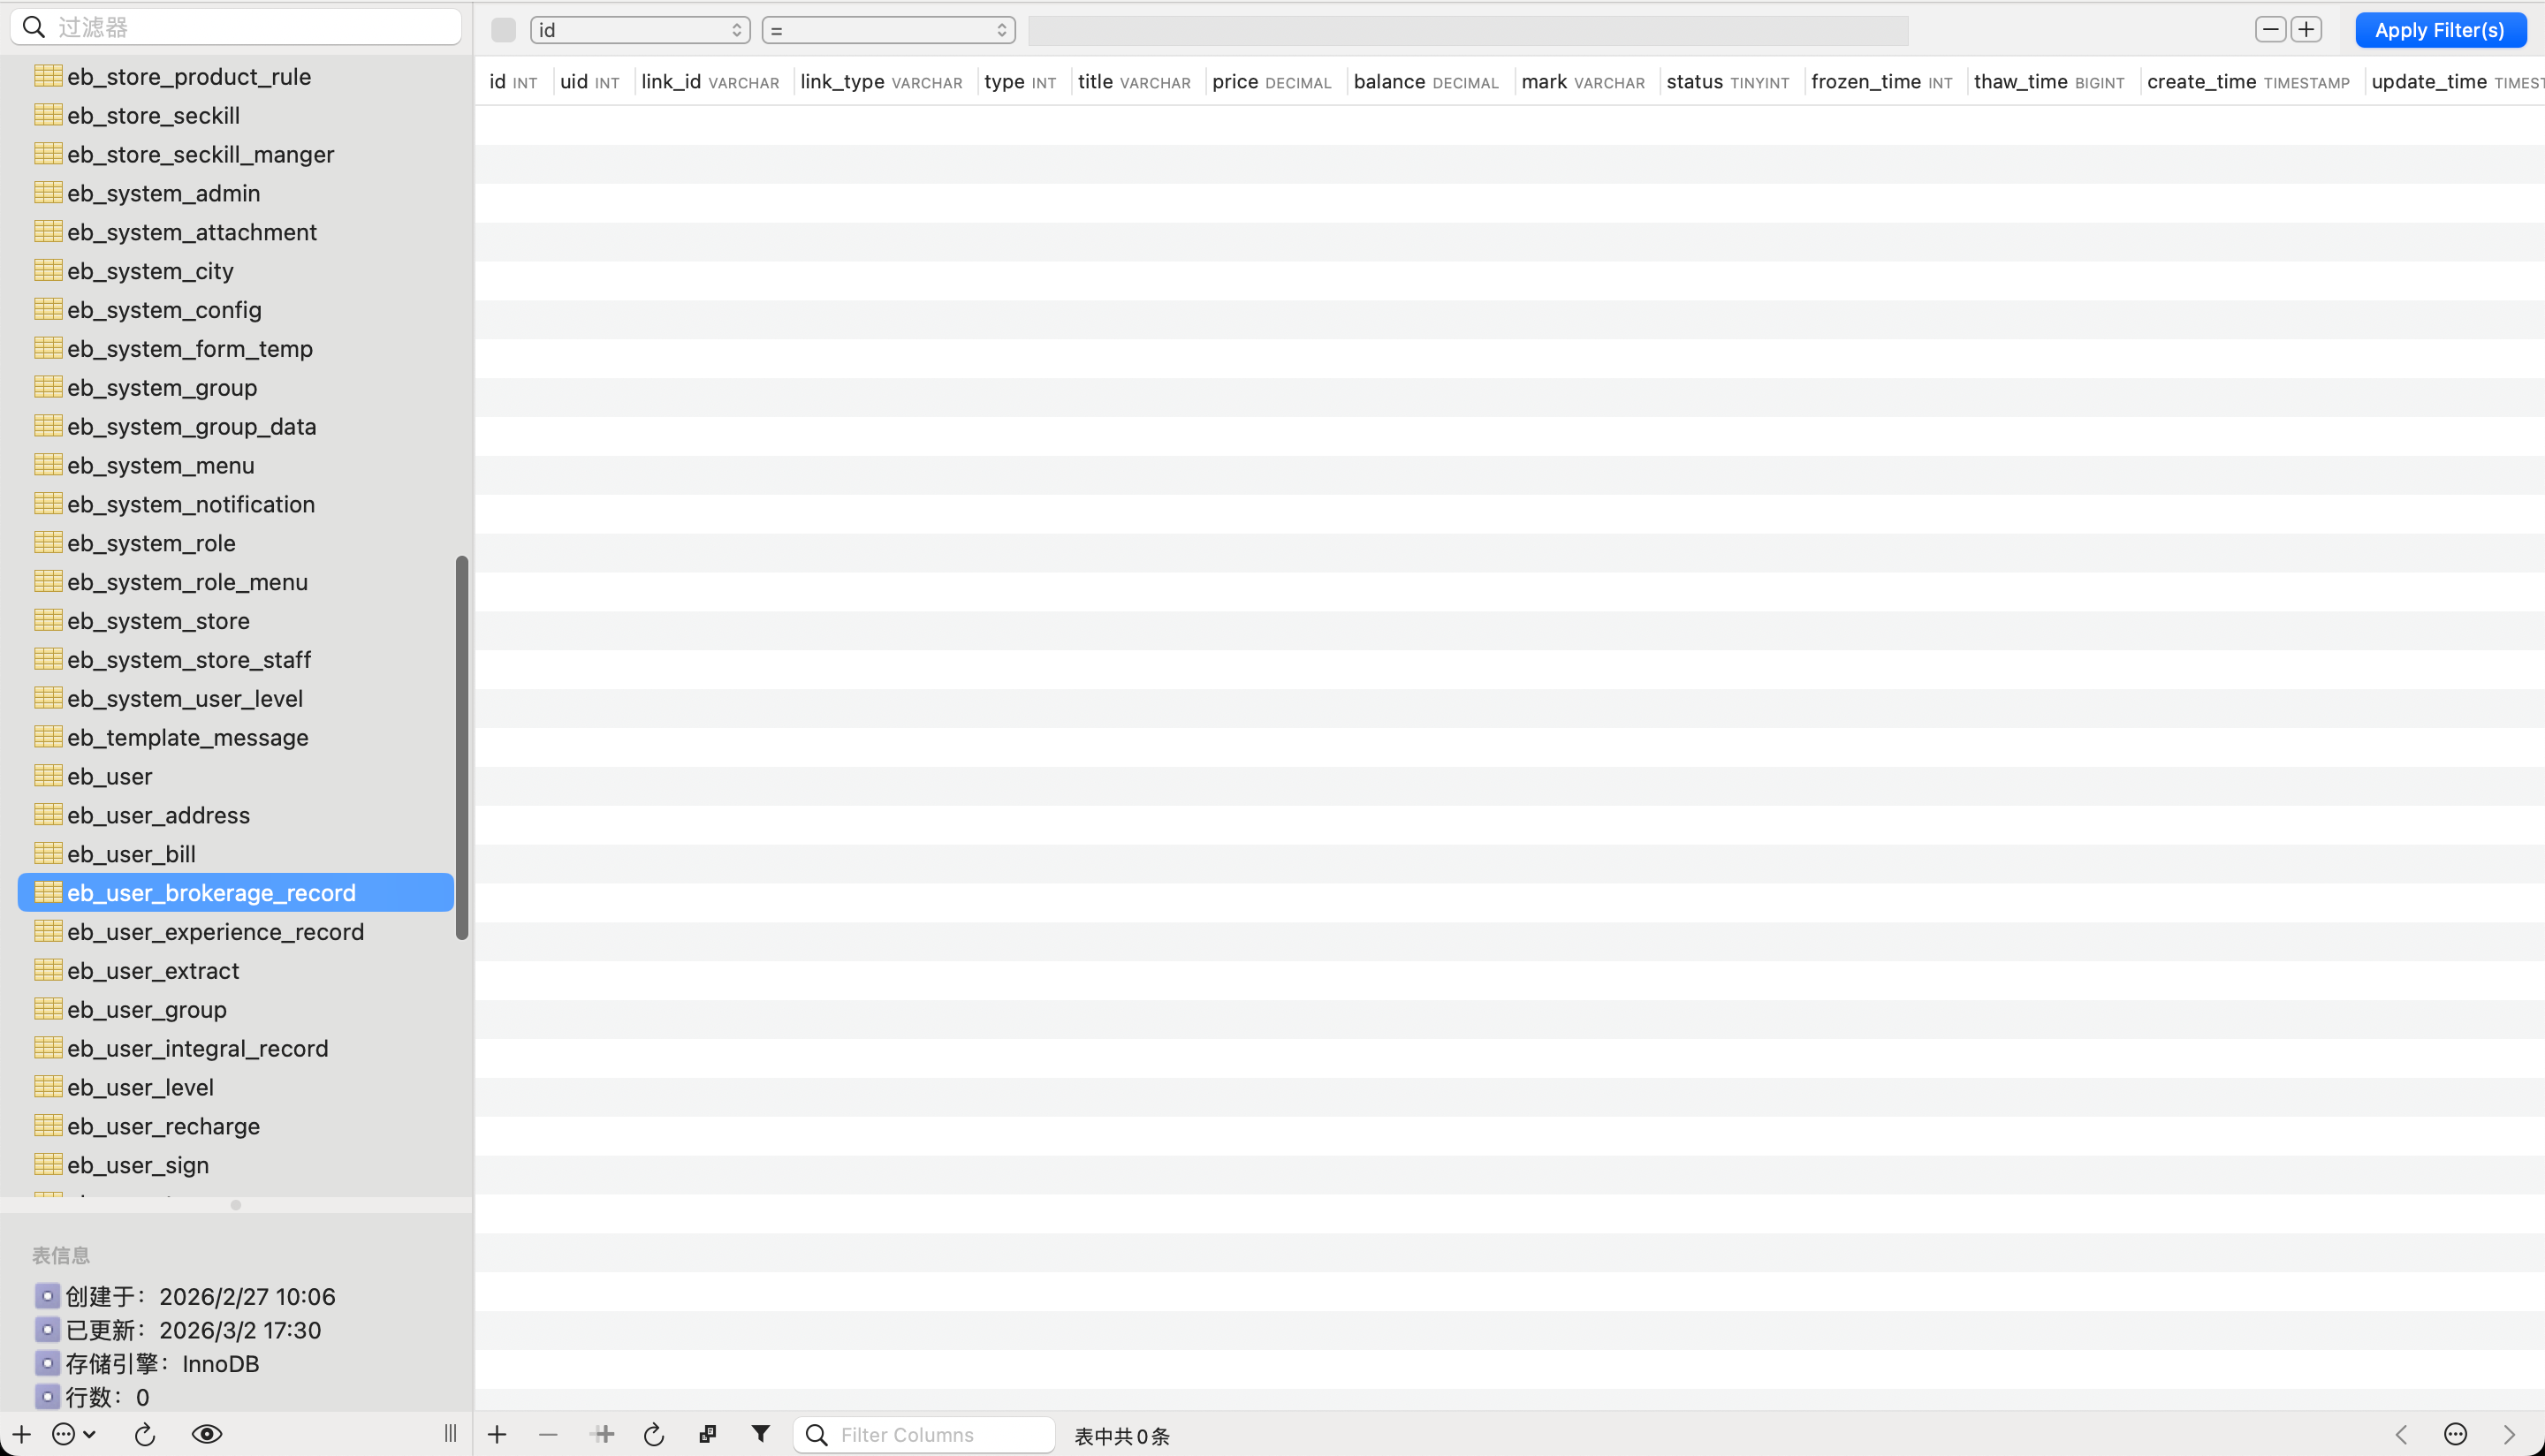This screenshot has height=1456, width=2545.
Task: Open the equals operator dropdown
Action: [x=888, y=30]
